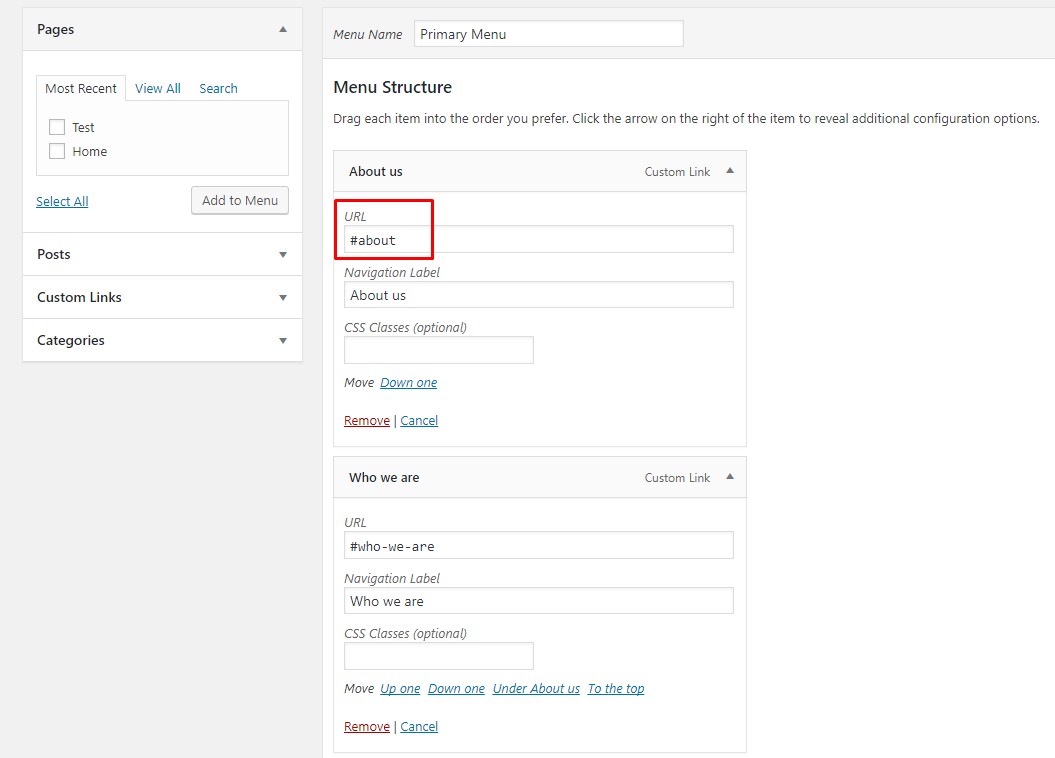Image resolution: width=1055 pixels, height=758 pixels.
Task: Open the Search tab in Pages
Action: (x=218, y=88)
